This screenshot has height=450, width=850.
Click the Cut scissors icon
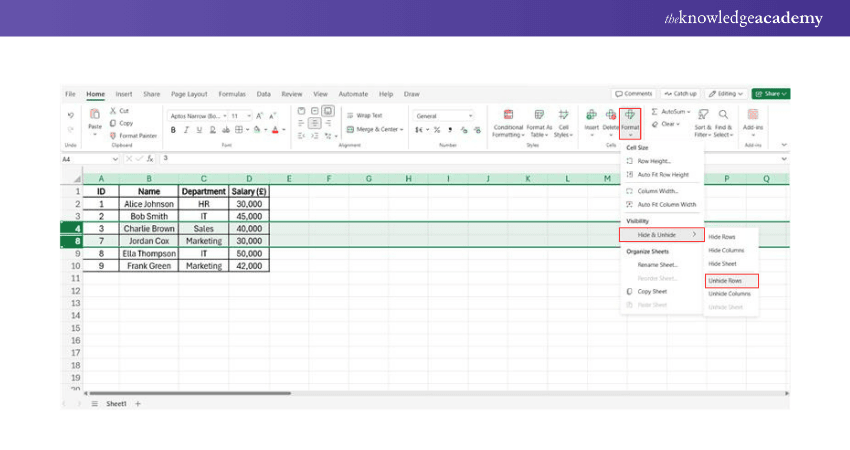click(112, 111)
